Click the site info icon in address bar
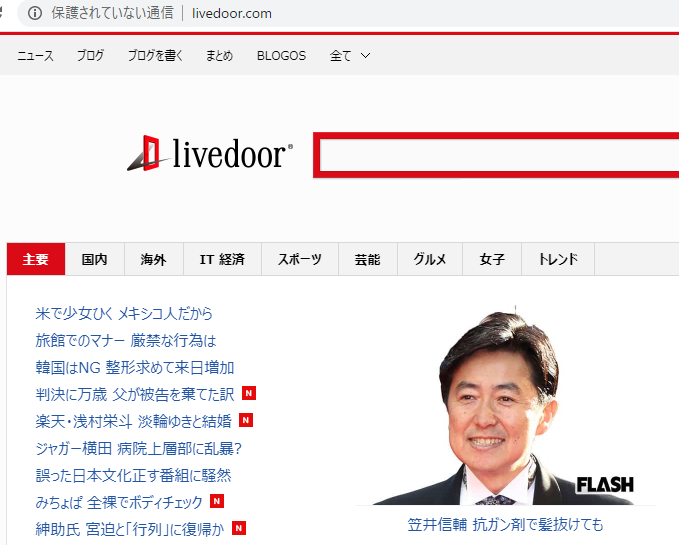The width and height of the screenshot is (679, 545). pos(35,13)
